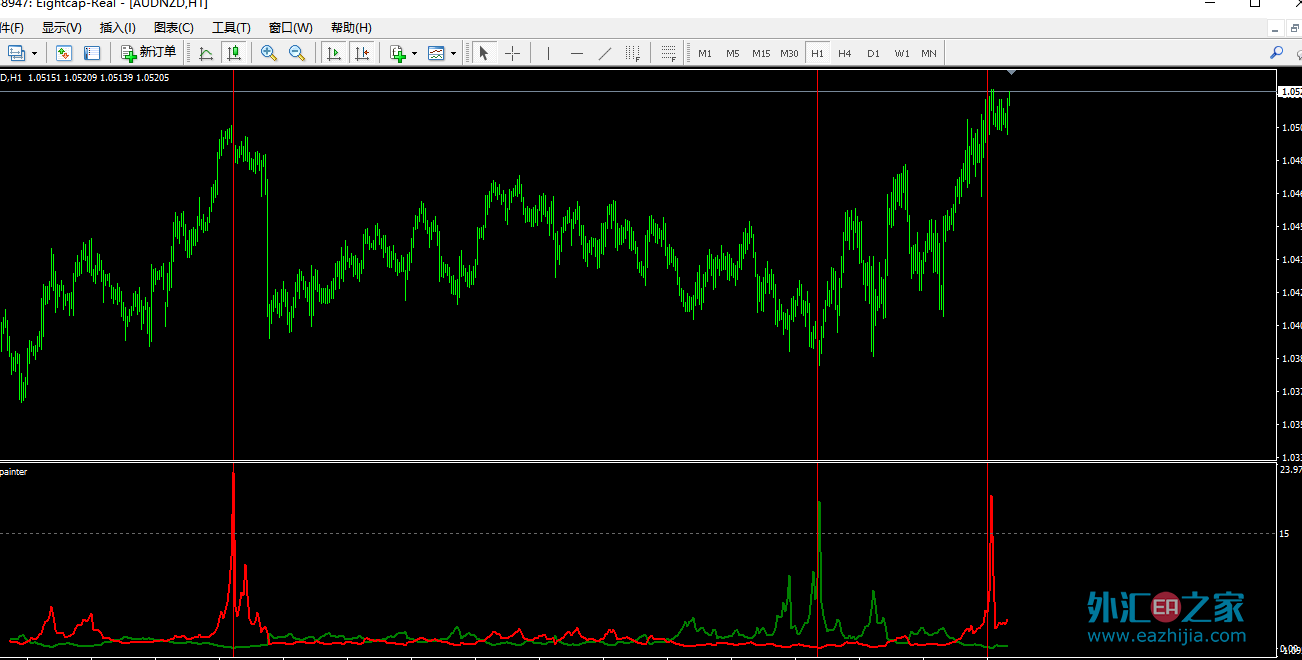Select the cursor arrow tool
This screenshot has width=1302, height=660.
coord(484,53)
